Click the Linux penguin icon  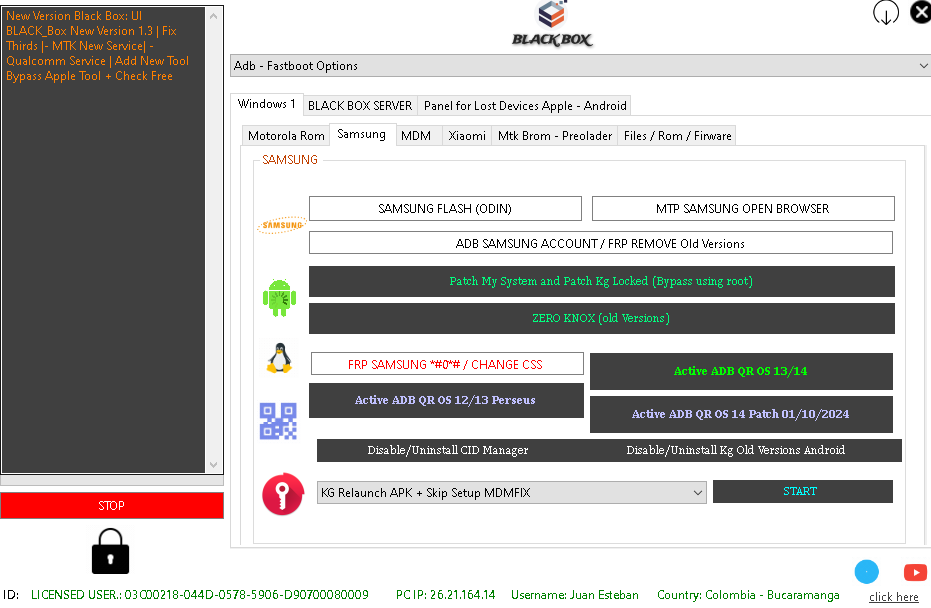pos(279,358)
